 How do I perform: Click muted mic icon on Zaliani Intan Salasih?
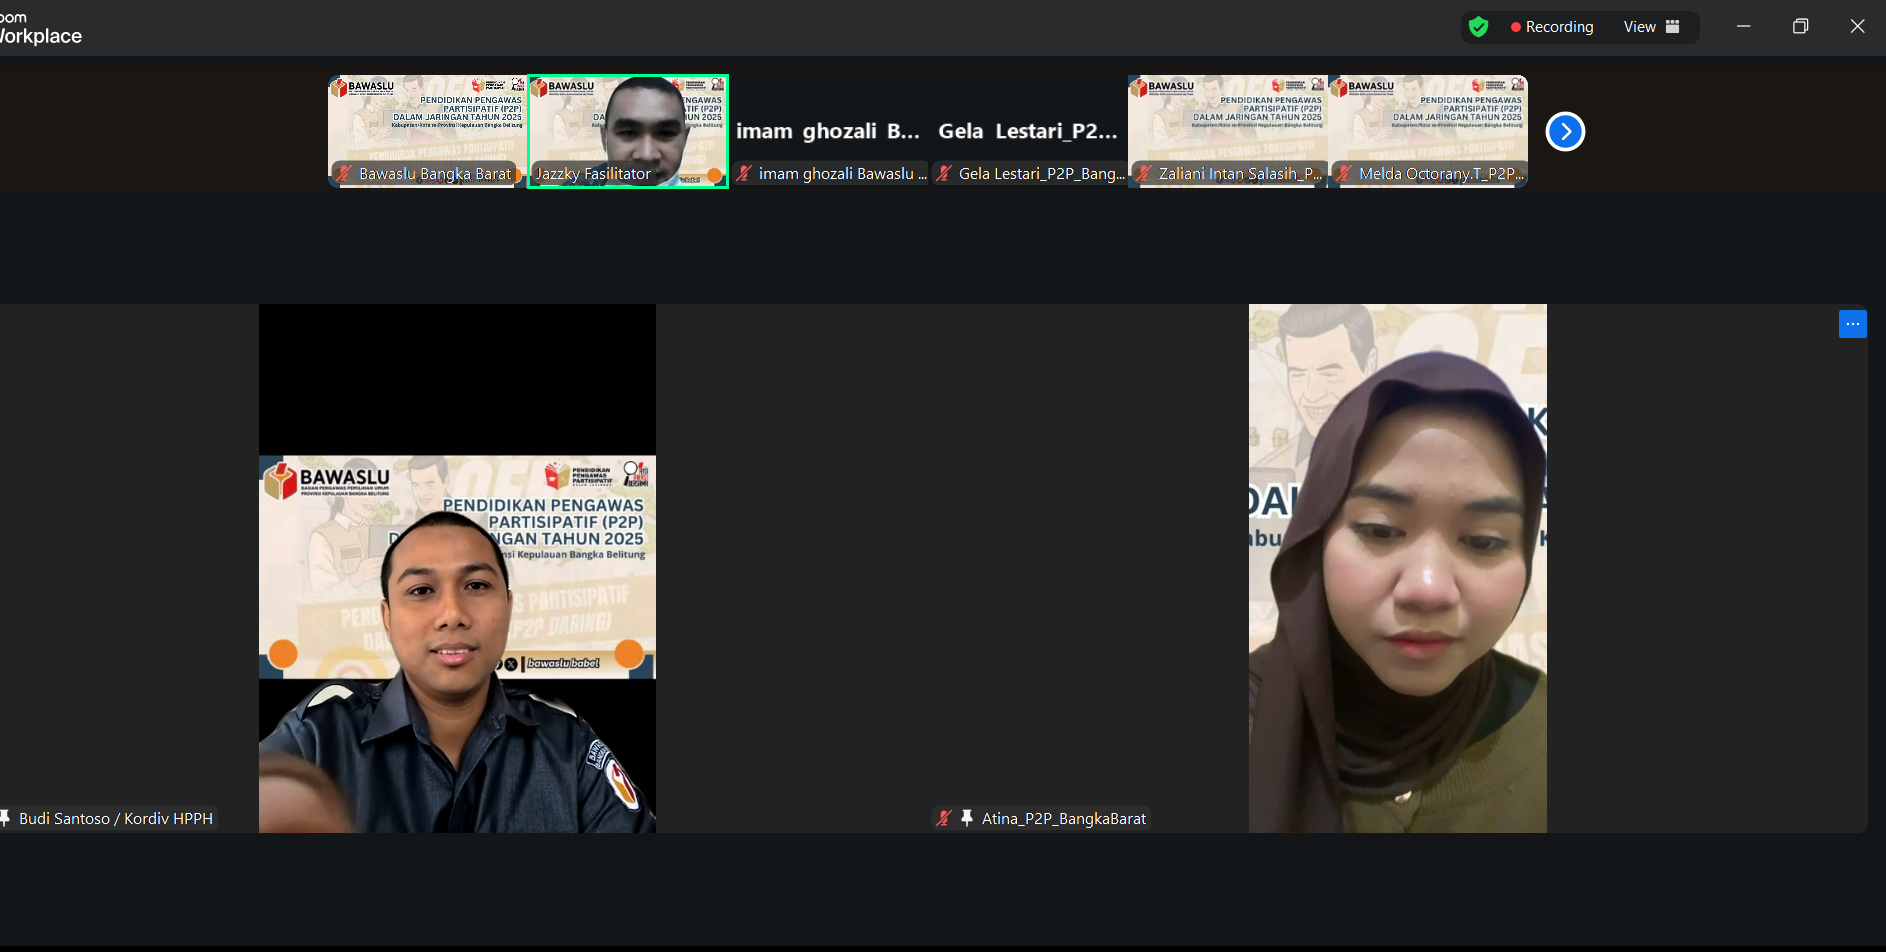pos(1144,174)
